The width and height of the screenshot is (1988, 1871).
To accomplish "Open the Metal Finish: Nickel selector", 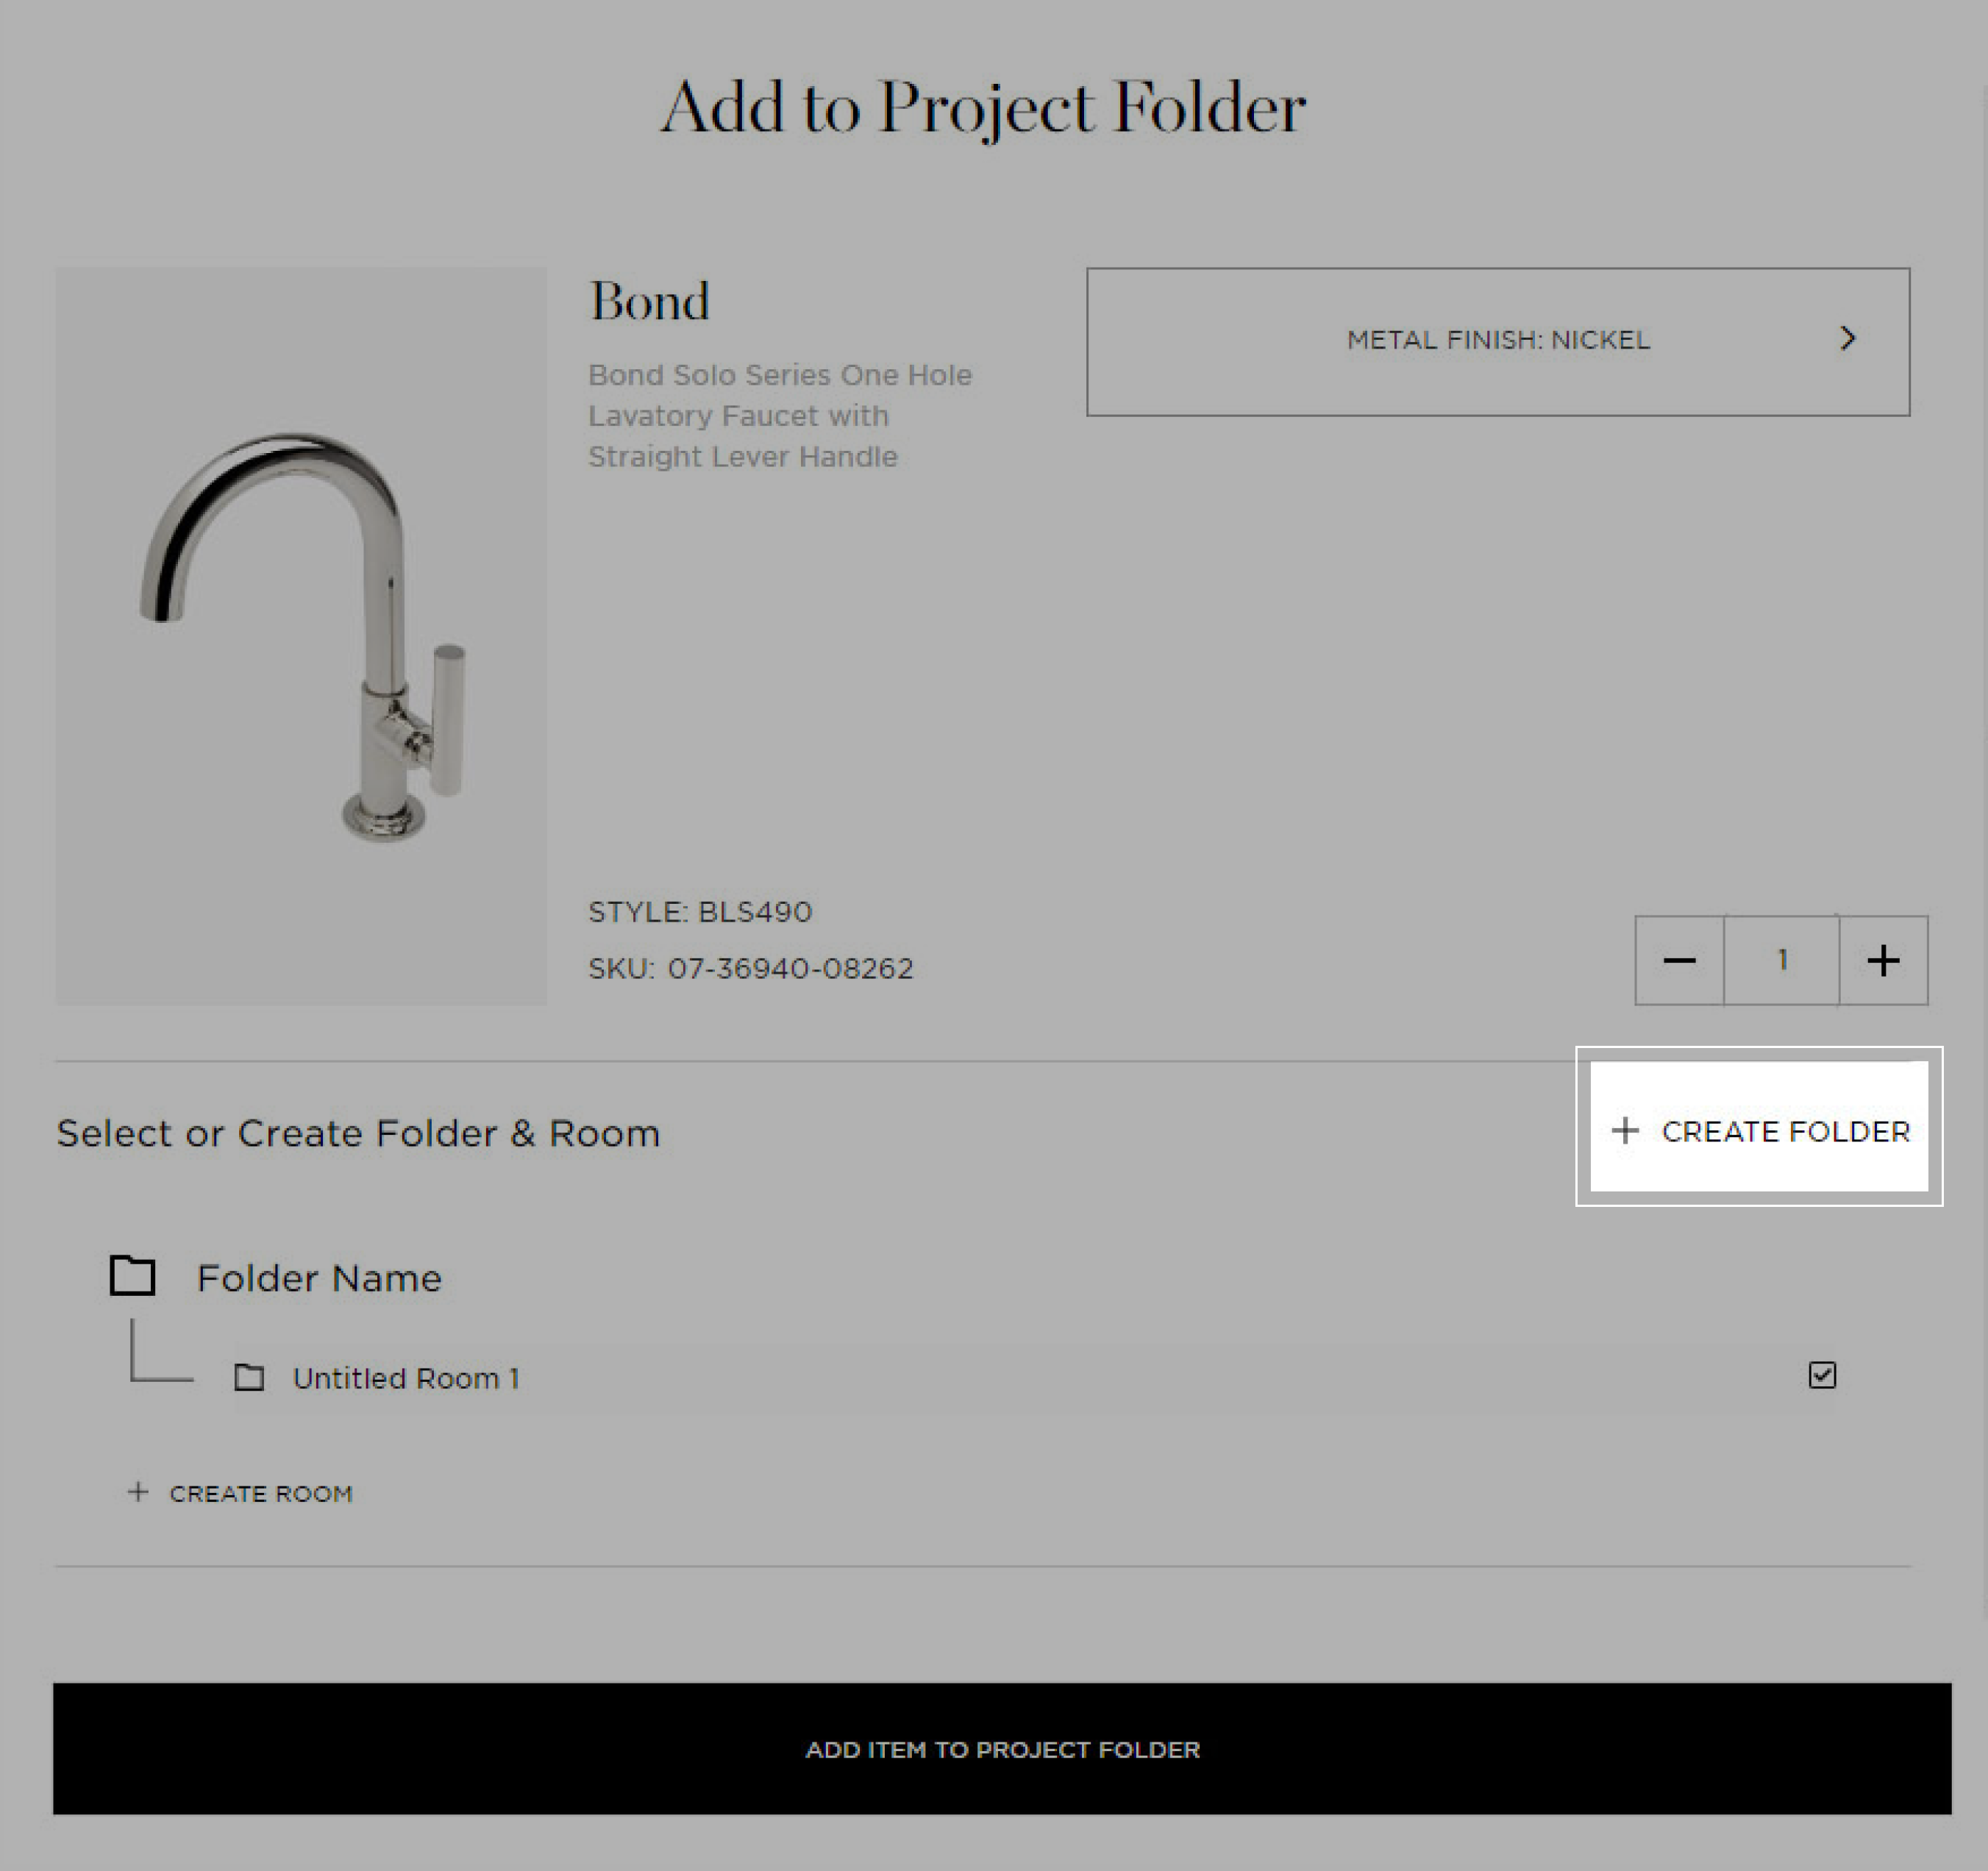I will coord(1498,341).
